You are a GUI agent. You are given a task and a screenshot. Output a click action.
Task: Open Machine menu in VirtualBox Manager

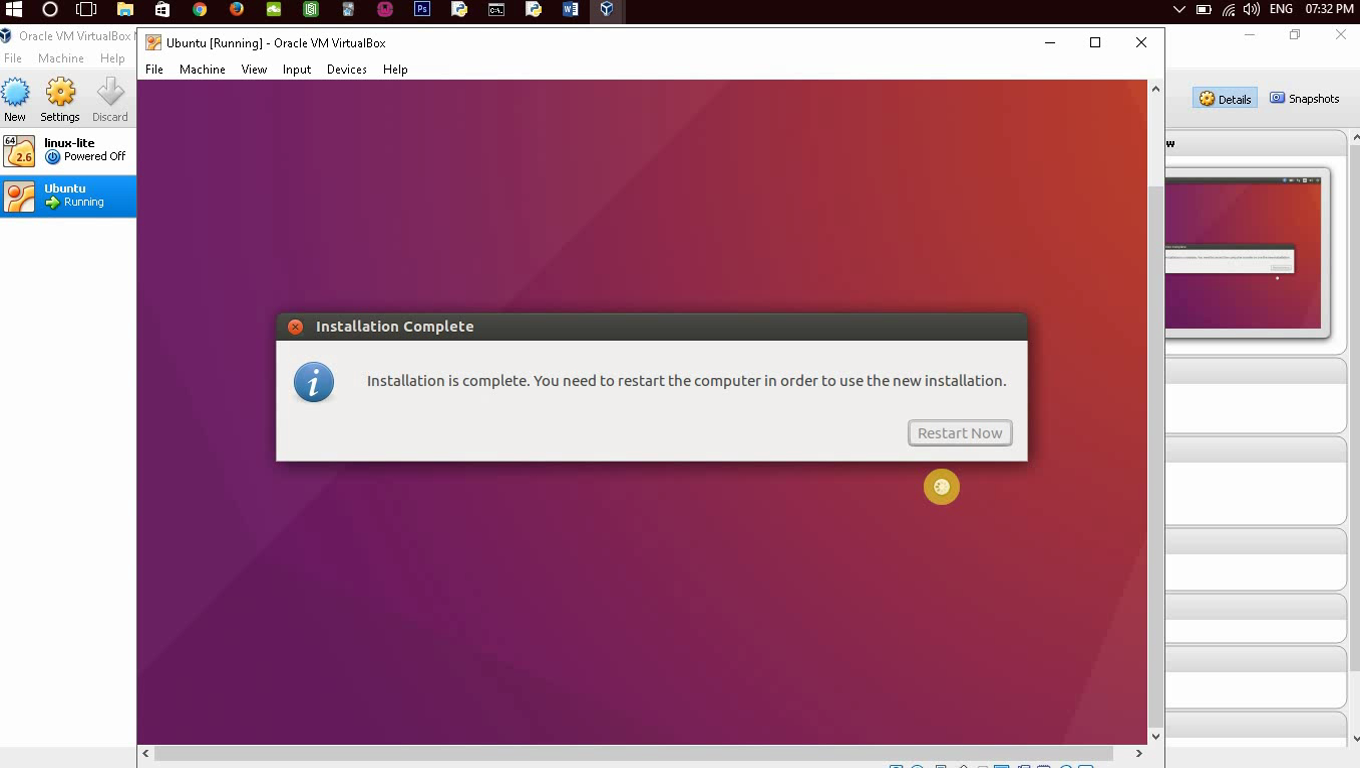(61, 58)
